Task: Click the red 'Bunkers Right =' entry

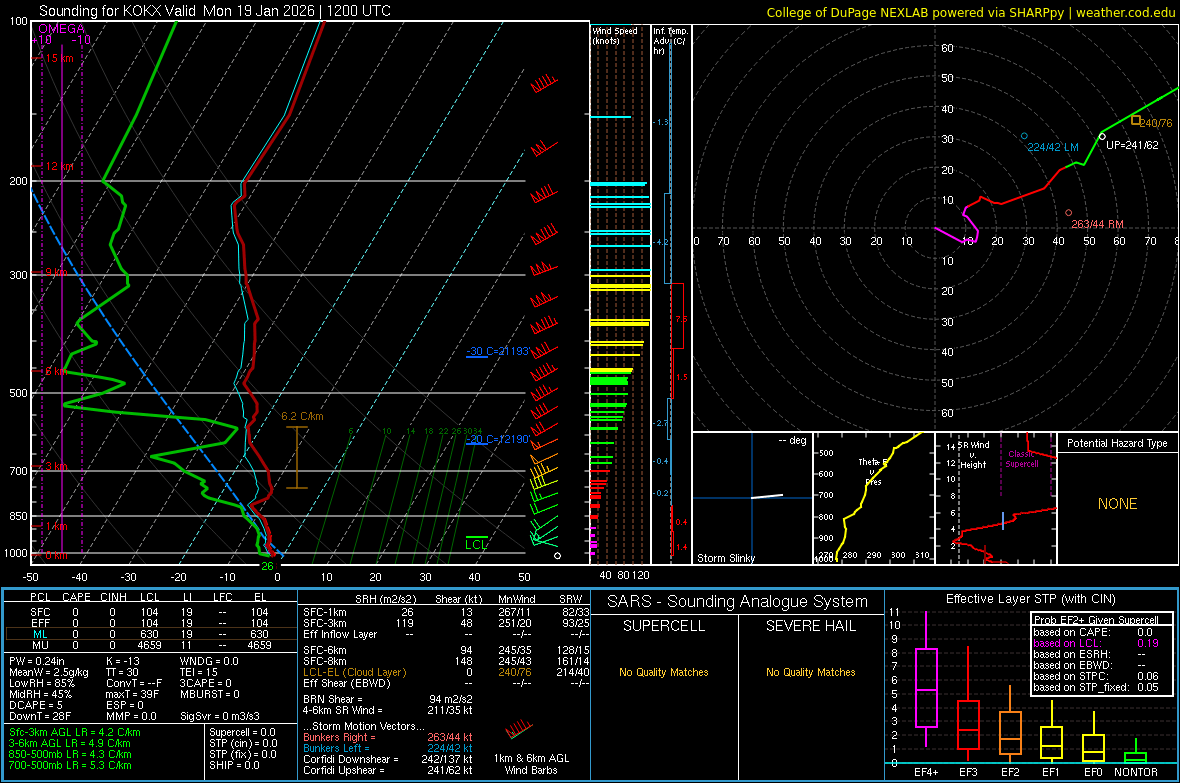Action: pos(388,737)
